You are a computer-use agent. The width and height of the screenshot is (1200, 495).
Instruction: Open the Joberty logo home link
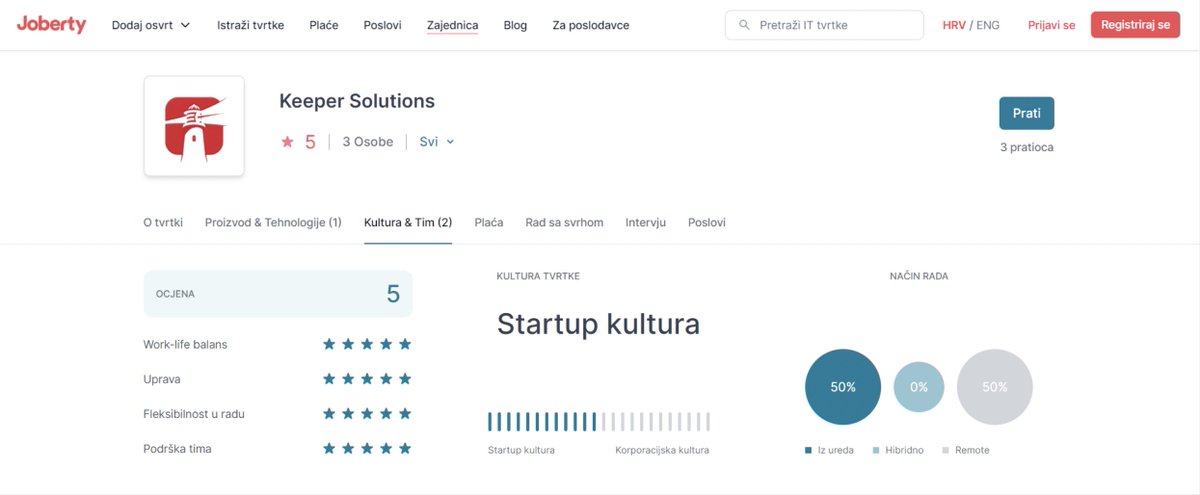[52, 25]
